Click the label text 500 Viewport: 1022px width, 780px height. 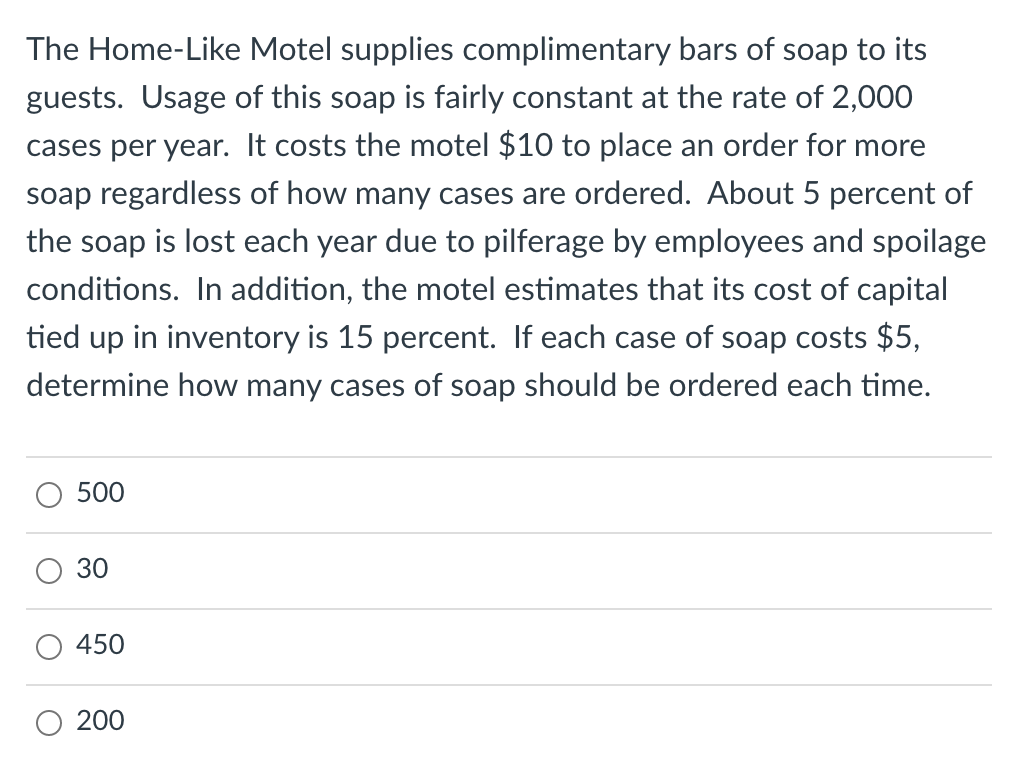[x=100, y=493]
